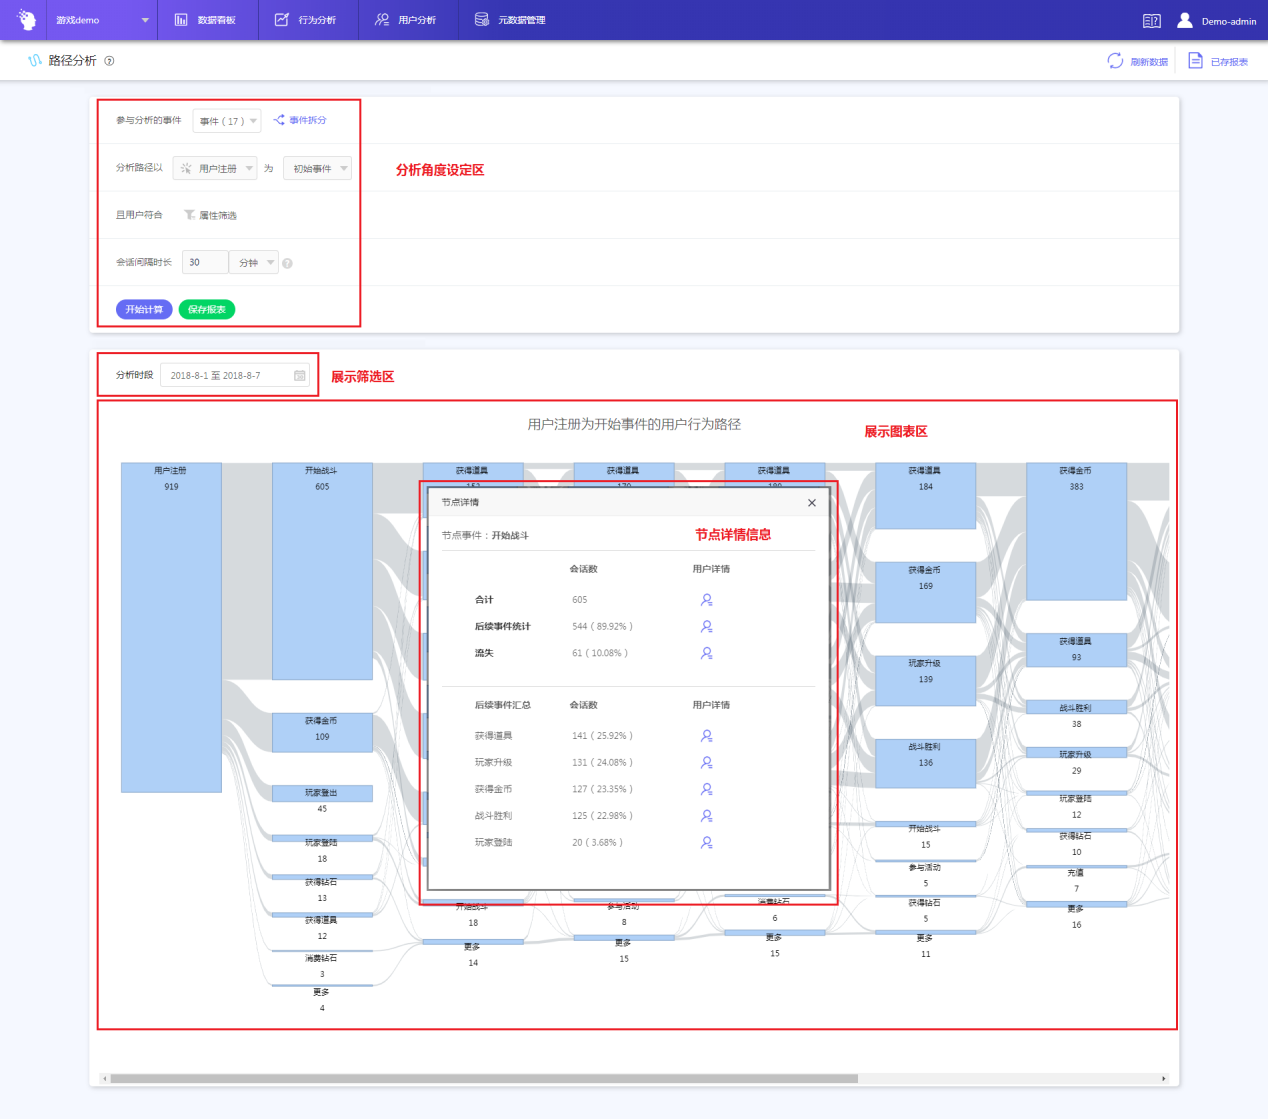Expand the 事件(17) dropdown

pos(227,121)
